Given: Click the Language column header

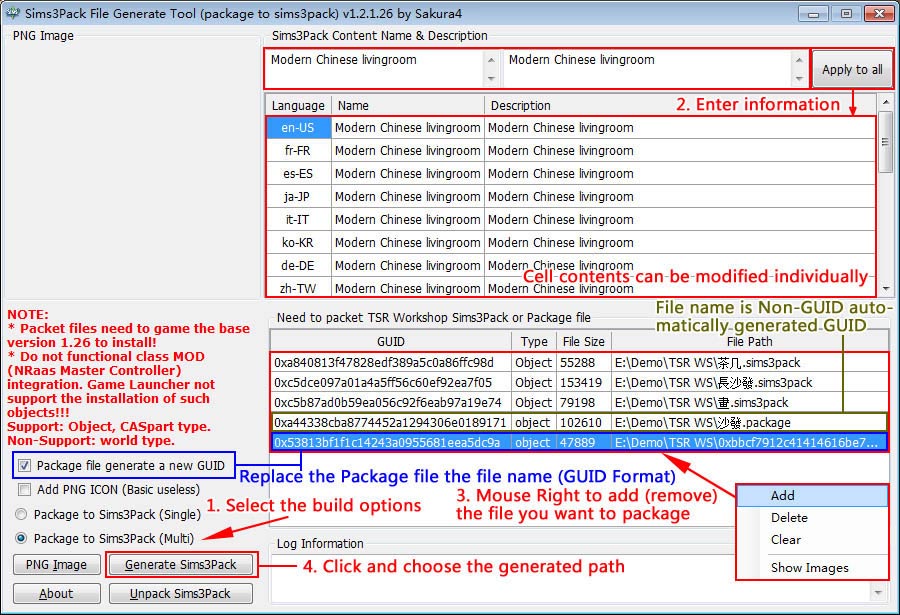Looking at the screenshot, I should (x=298, y=106).
